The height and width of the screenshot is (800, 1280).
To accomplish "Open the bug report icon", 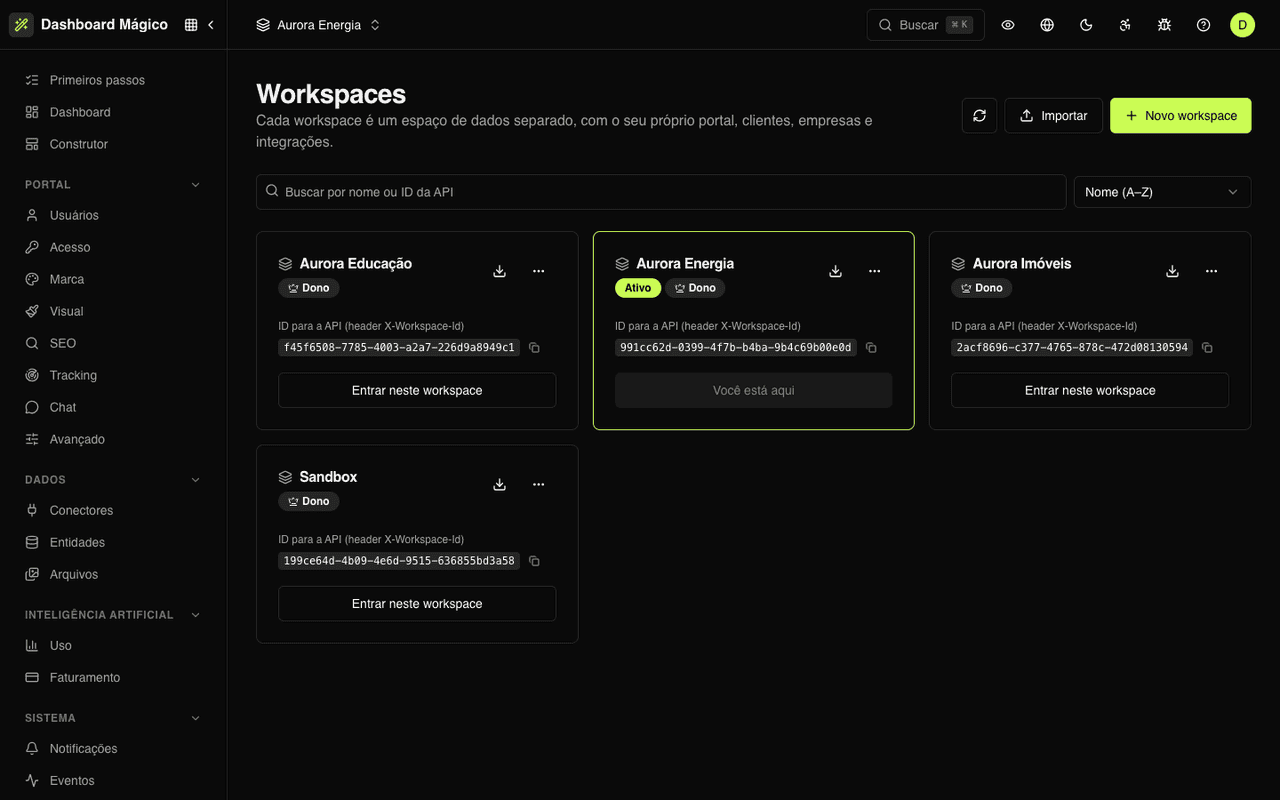I will point(1164,25).
